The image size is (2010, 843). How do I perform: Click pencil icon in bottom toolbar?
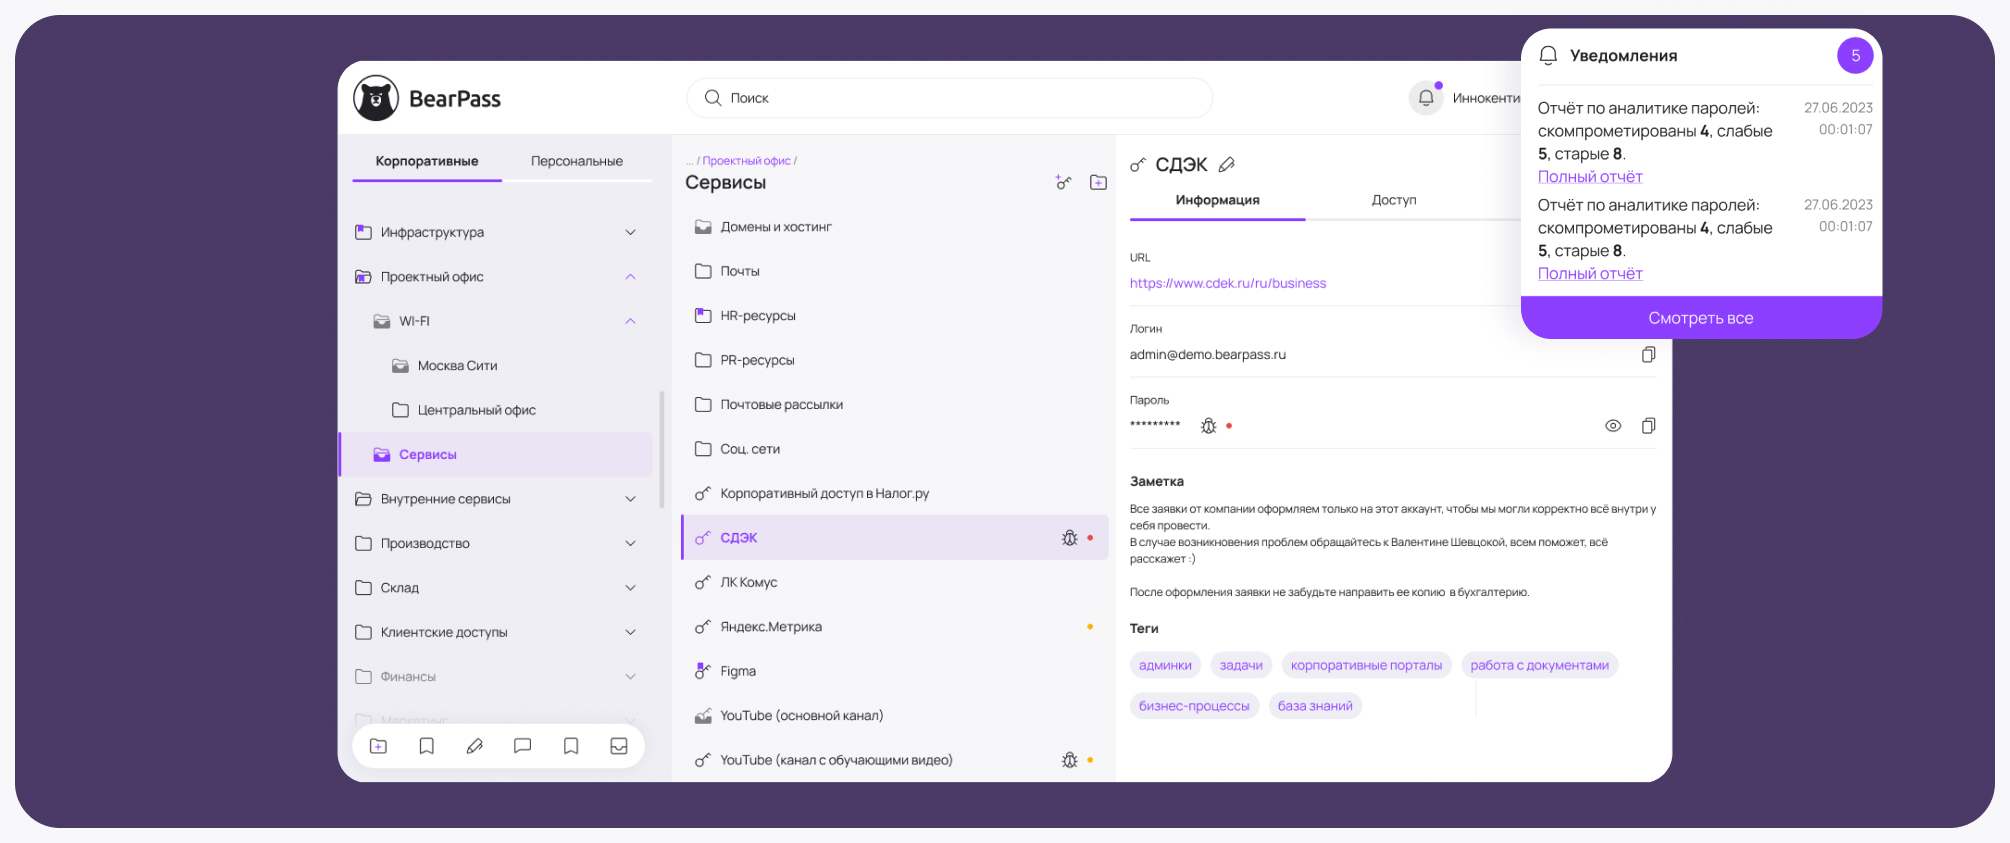[475, 746]
